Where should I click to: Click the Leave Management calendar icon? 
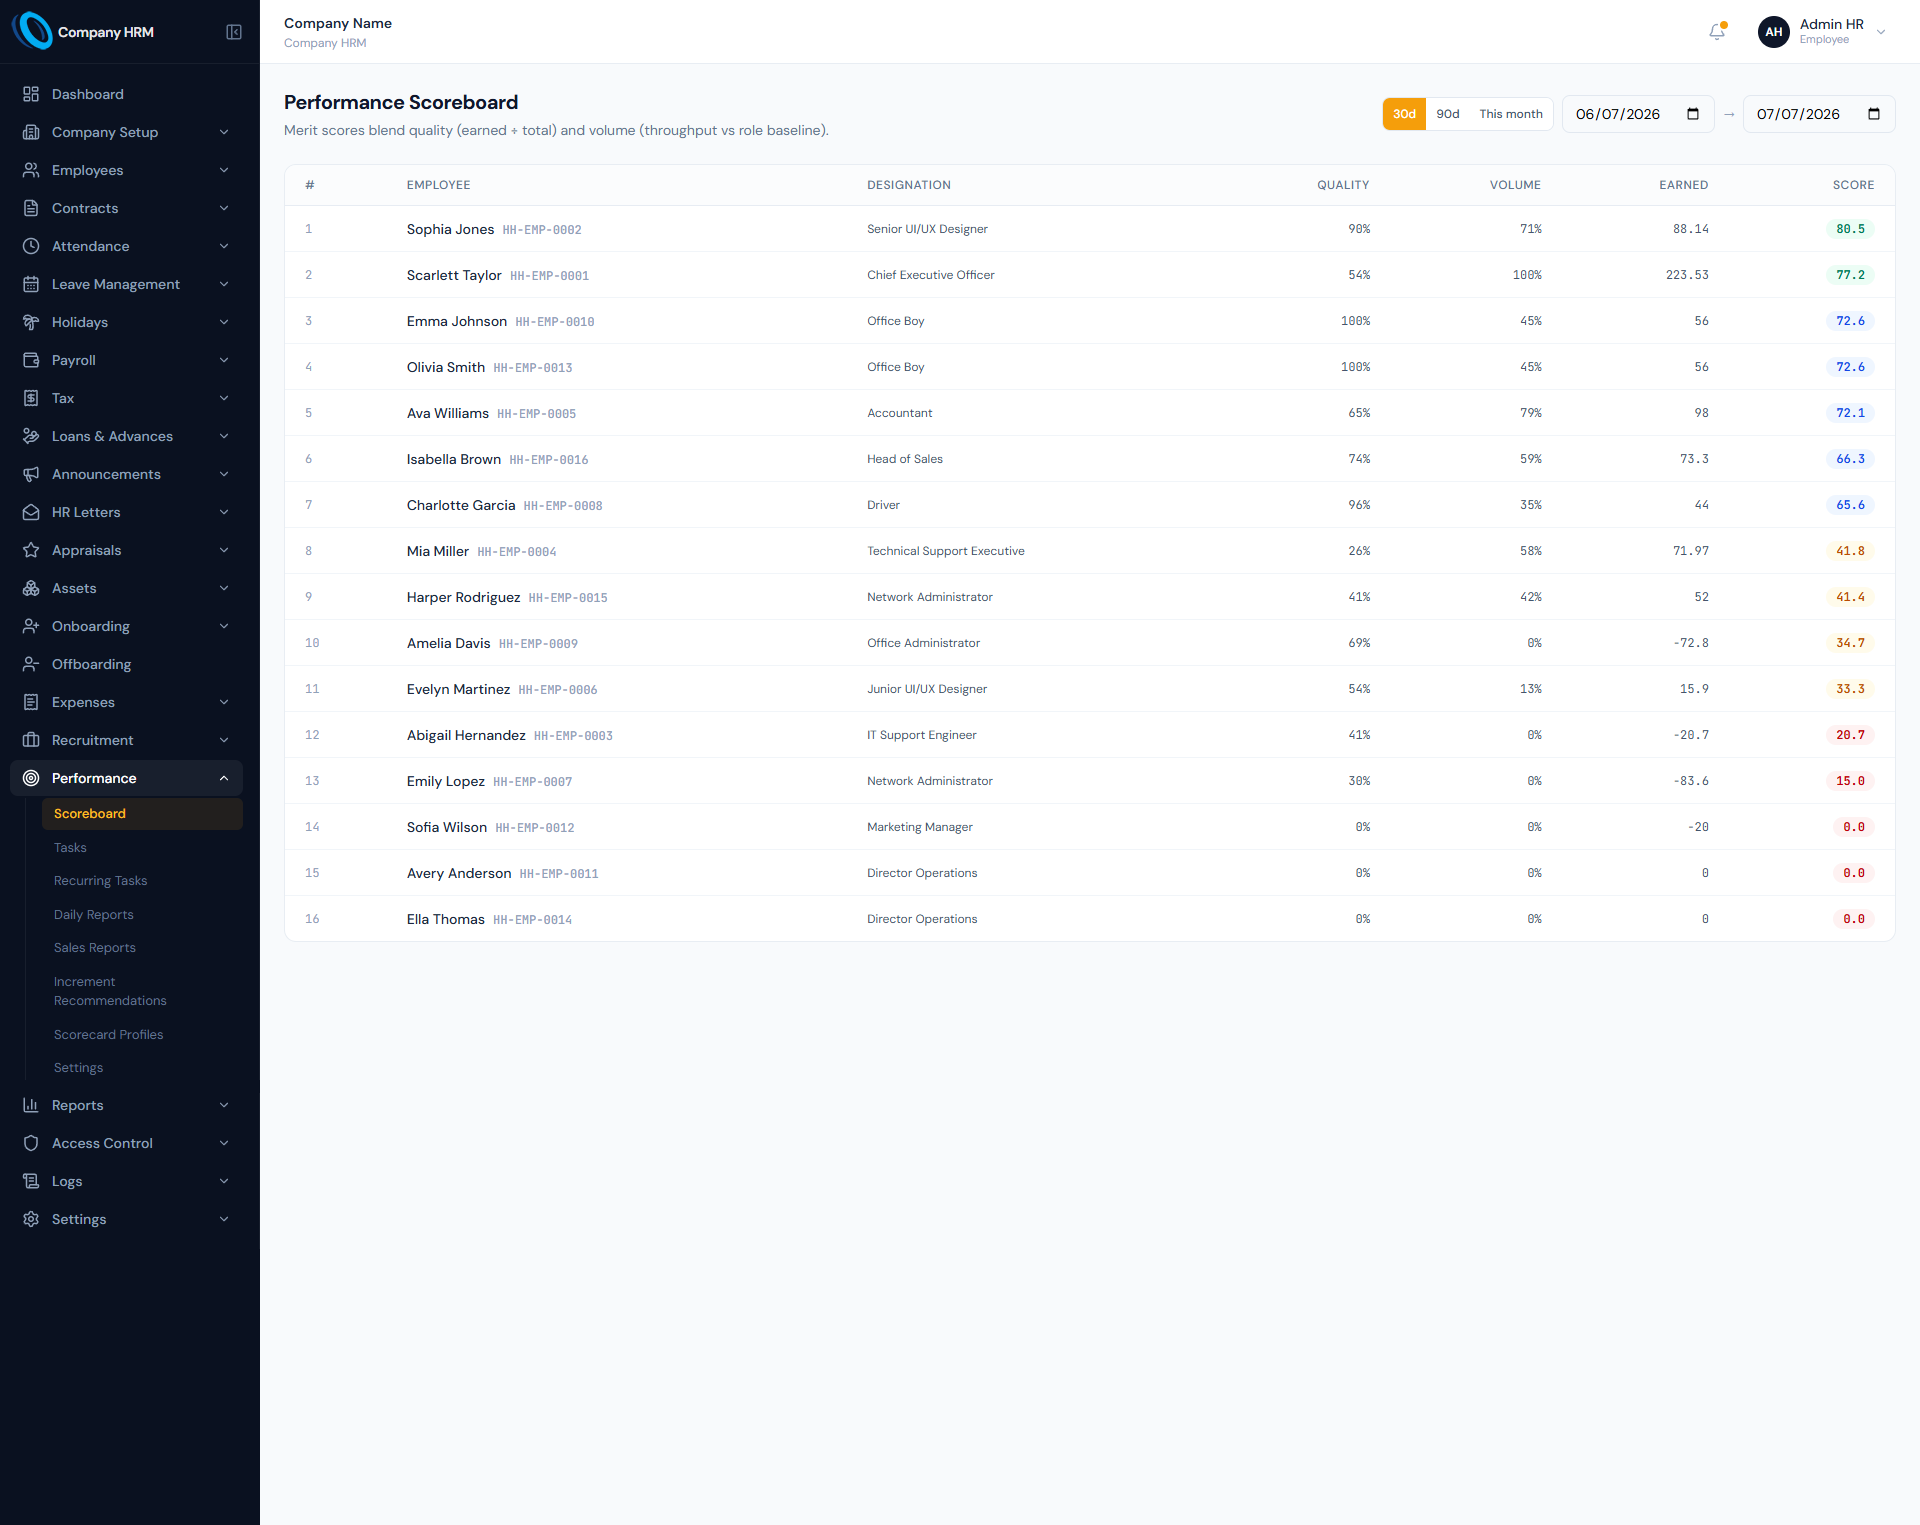pyautogui.click(x=31, y=284)
